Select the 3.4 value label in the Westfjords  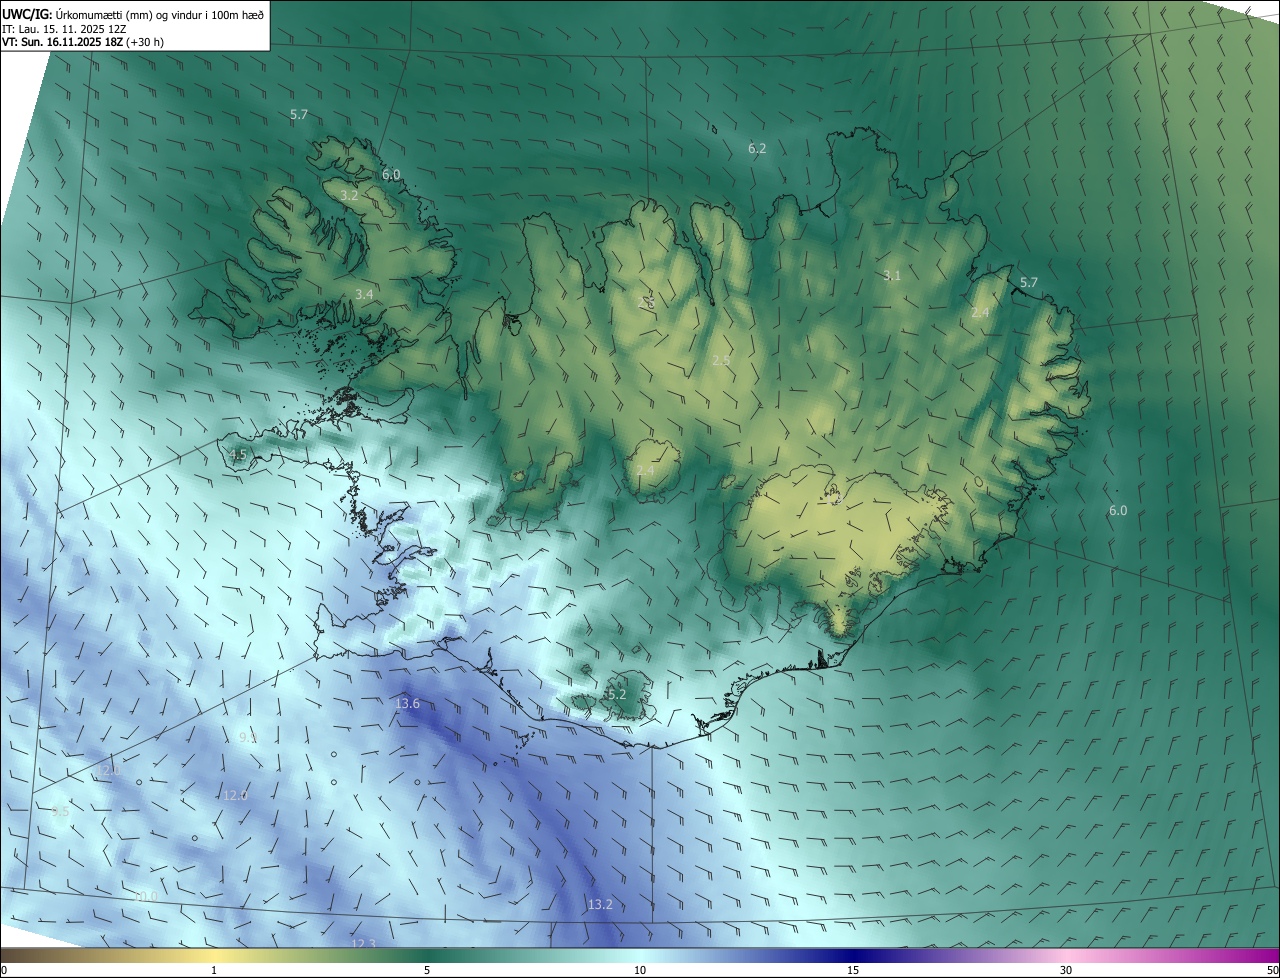click(364, 295)
